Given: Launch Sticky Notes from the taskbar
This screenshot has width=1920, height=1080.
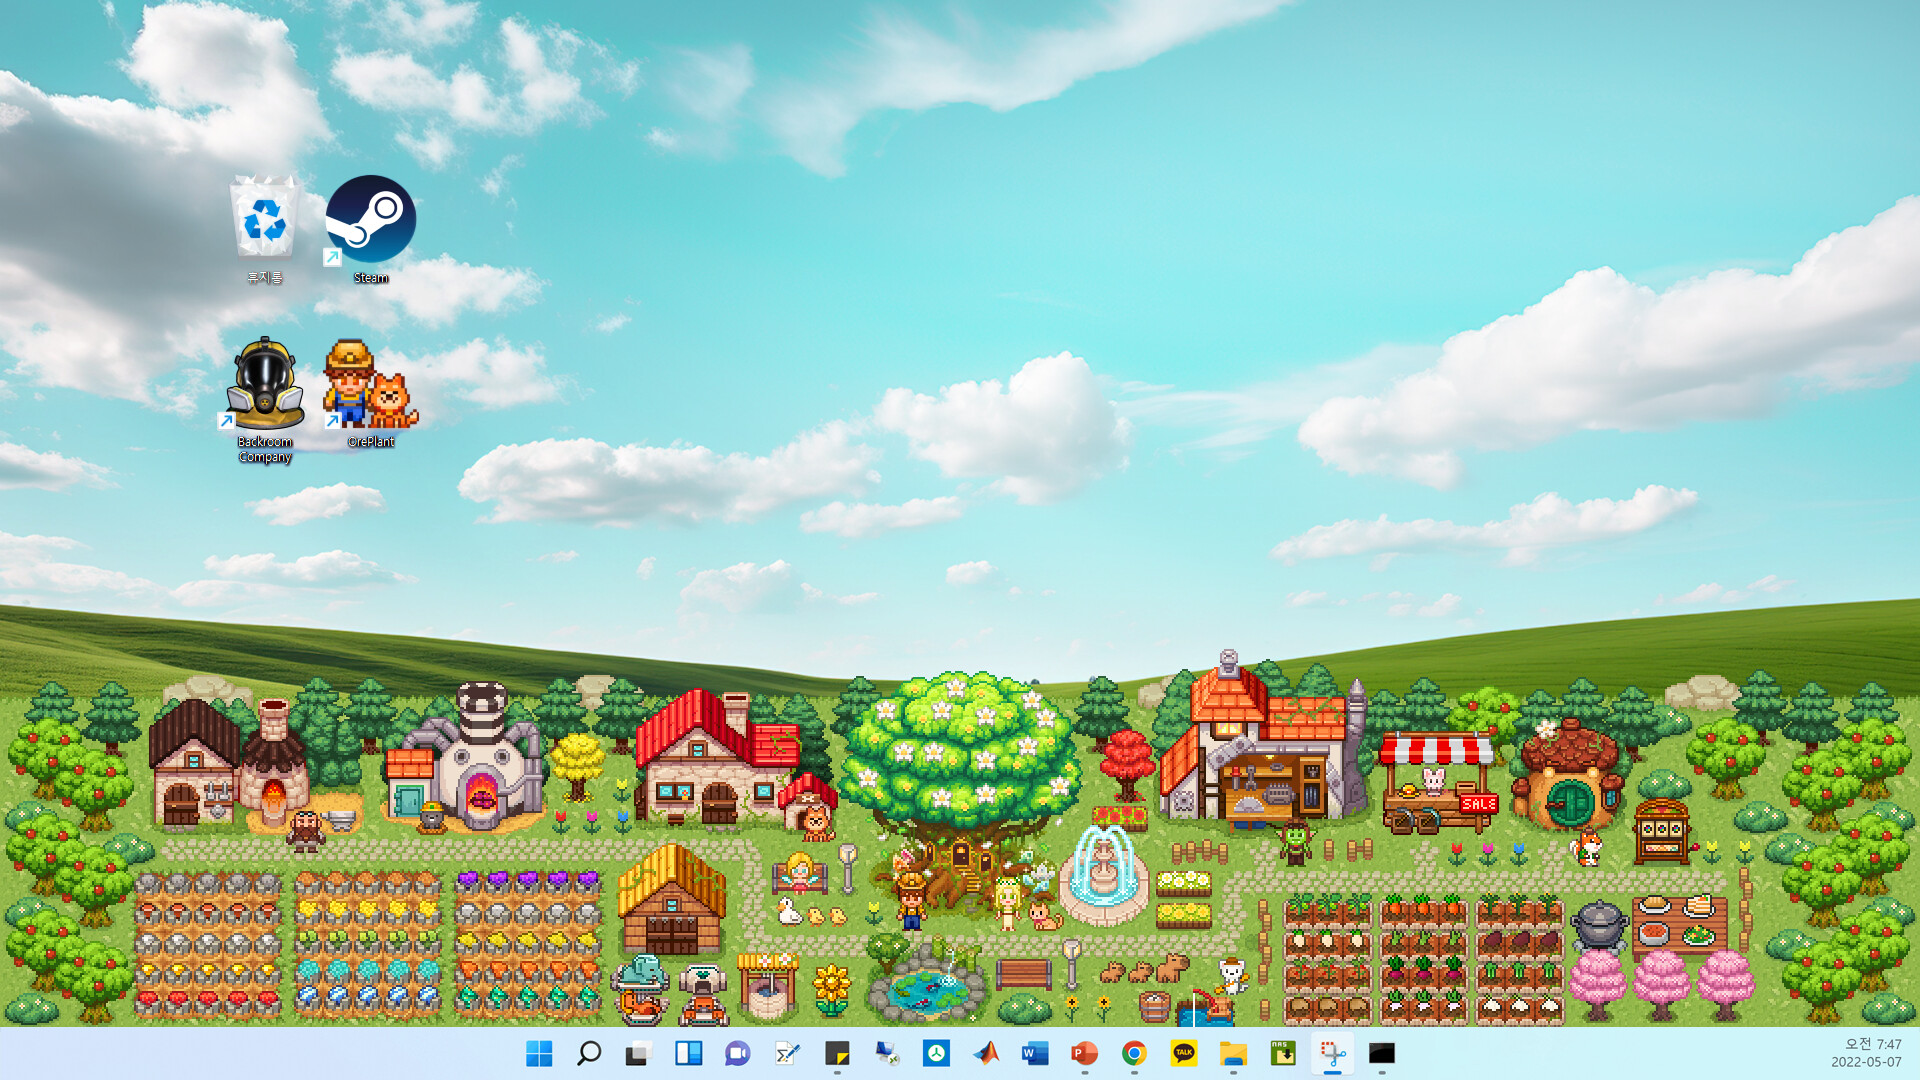Looking at the screenshot, I should (837, 1053).
